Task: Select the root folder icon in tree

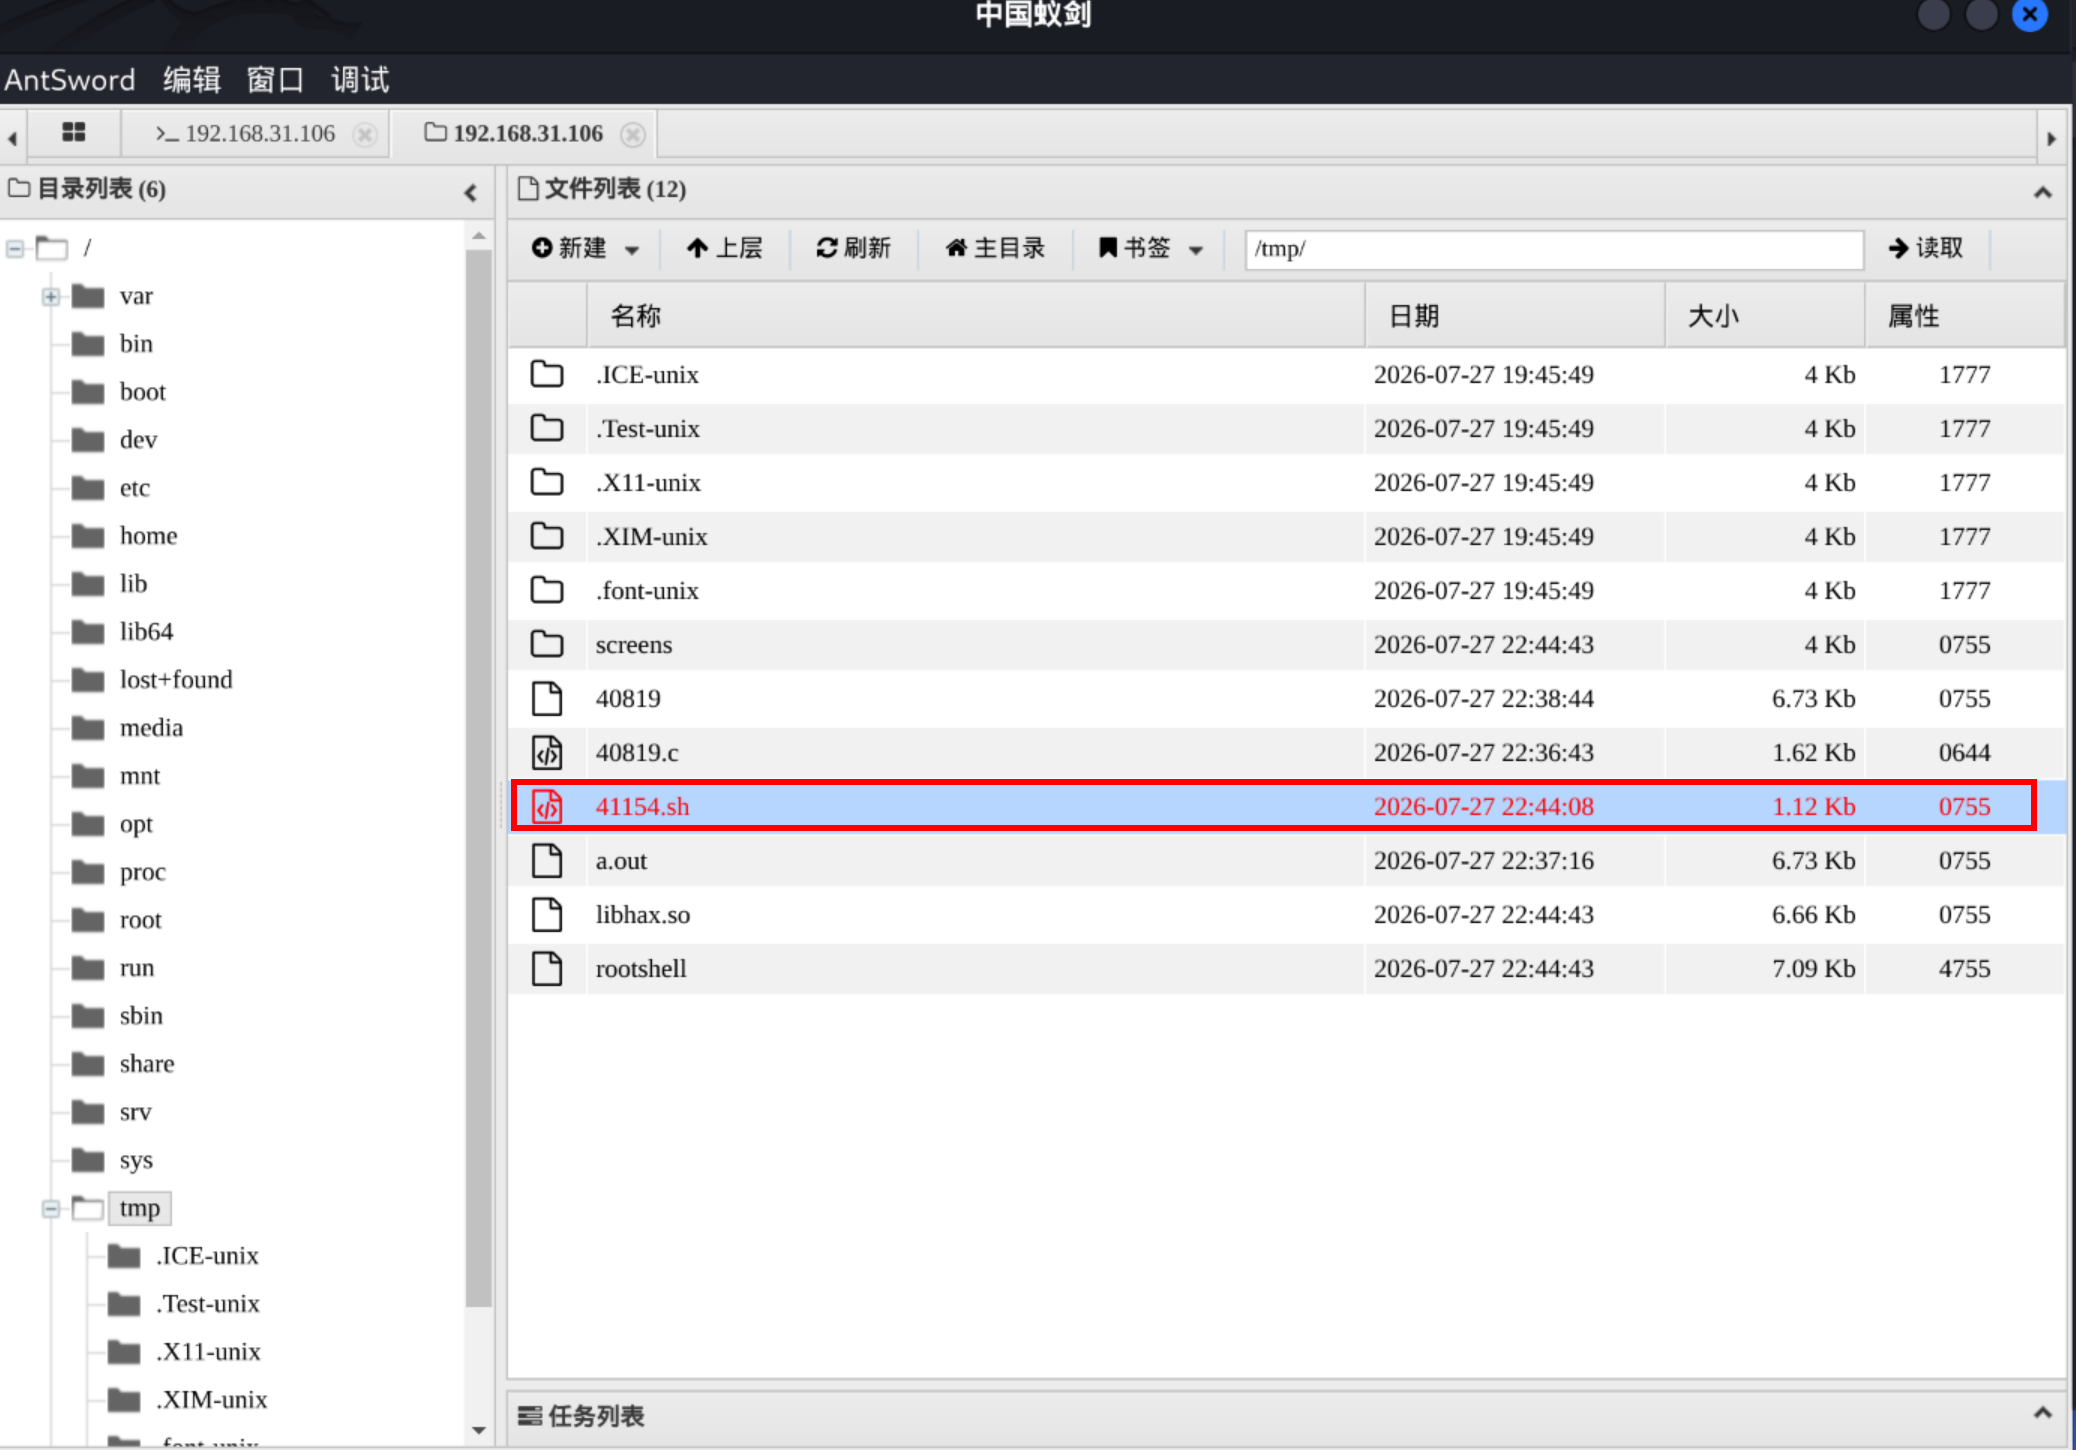Action: [x=89, y=920]
